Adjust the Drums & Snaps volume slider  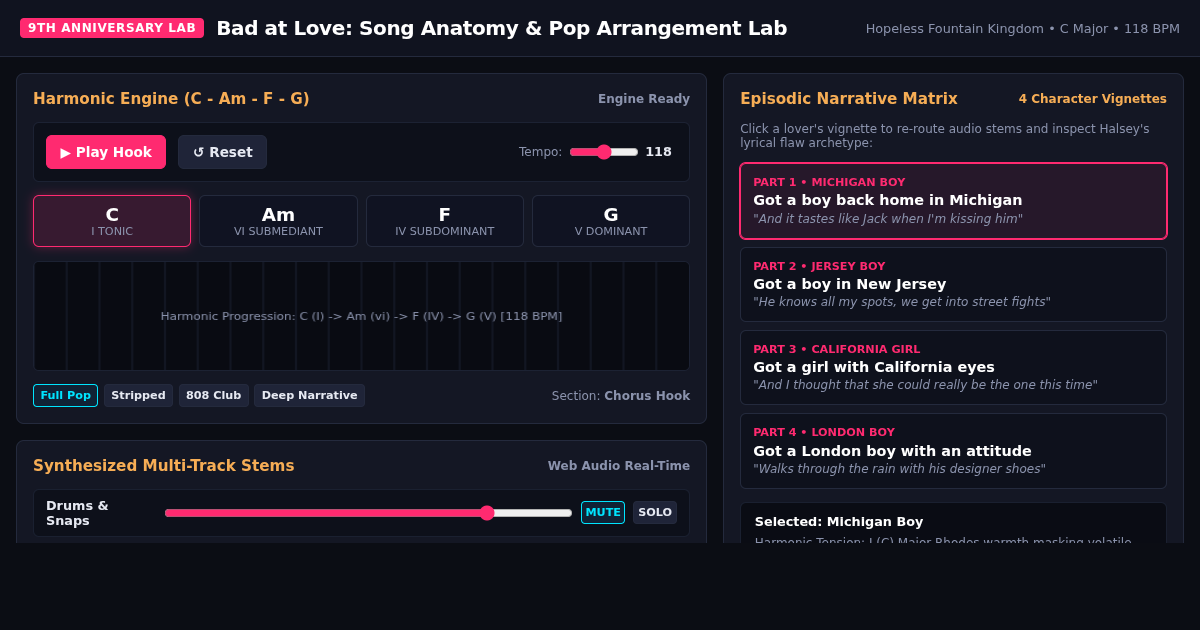point(368,513)
